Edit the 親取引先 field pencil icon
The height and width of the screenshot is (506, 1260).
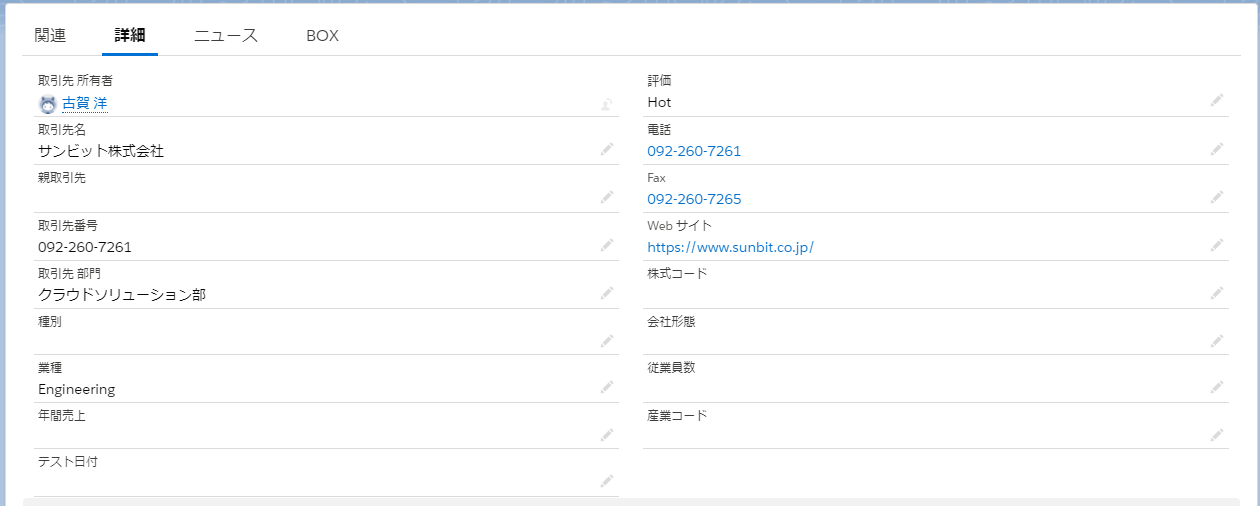click(x=606, y=197)
